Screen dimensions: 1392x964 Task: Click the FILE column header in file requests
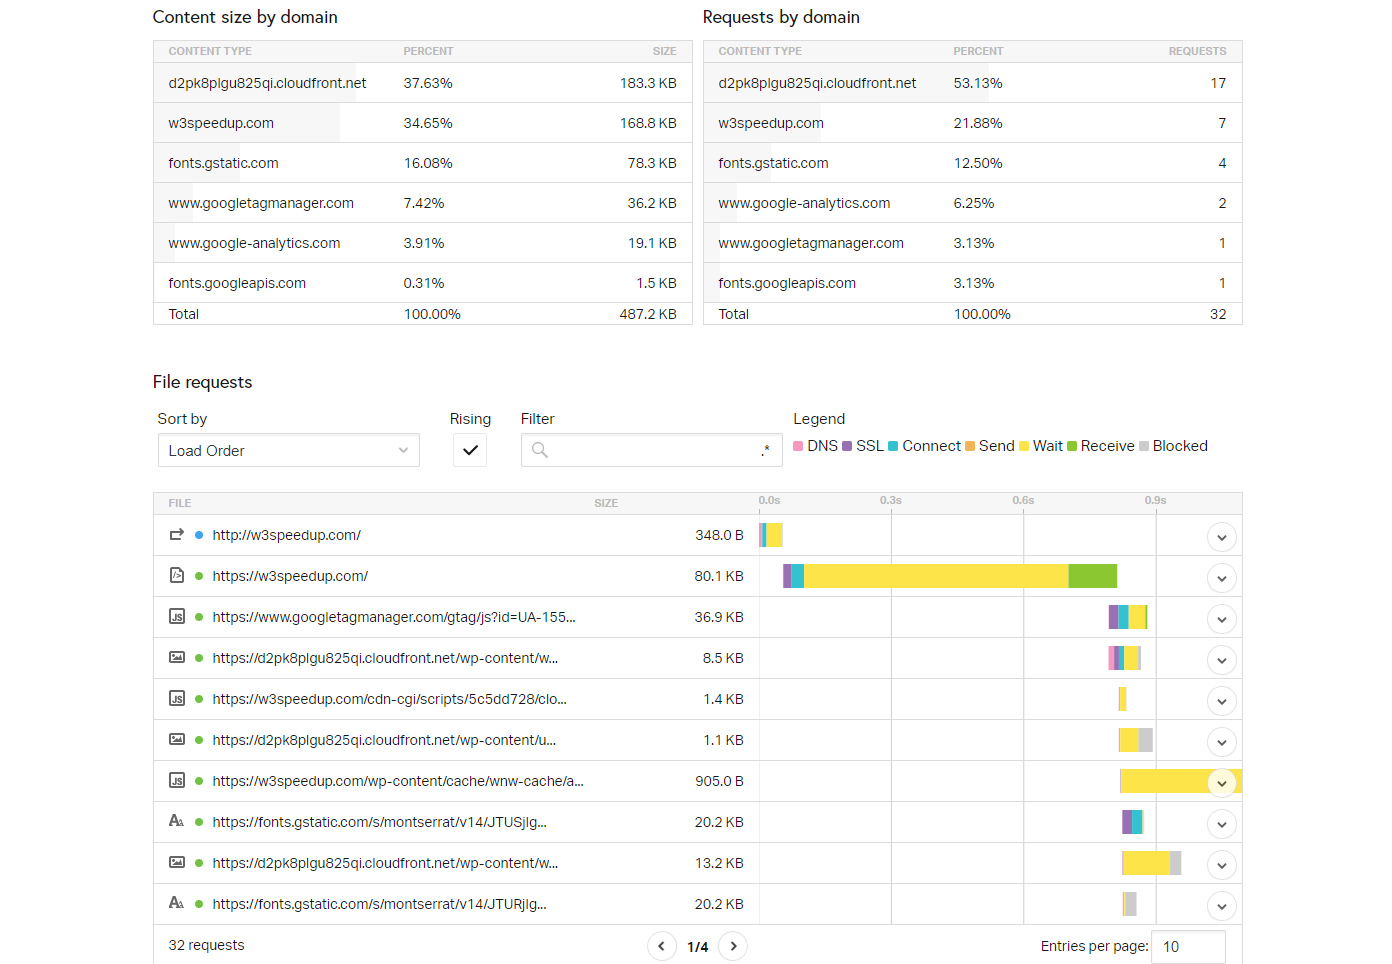tap(180, 503)
